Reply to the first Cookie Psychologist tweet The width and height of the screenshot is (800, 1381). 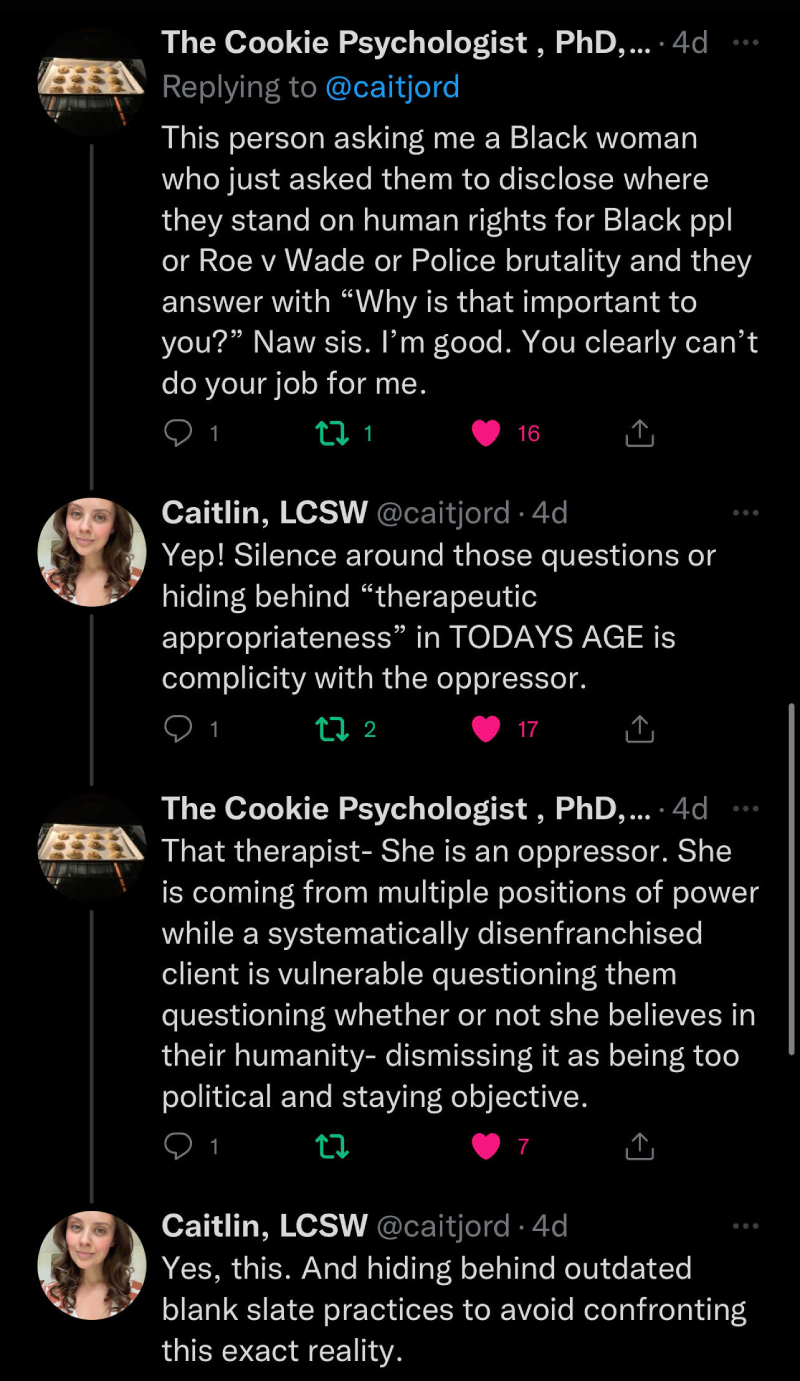pos(178,433)
